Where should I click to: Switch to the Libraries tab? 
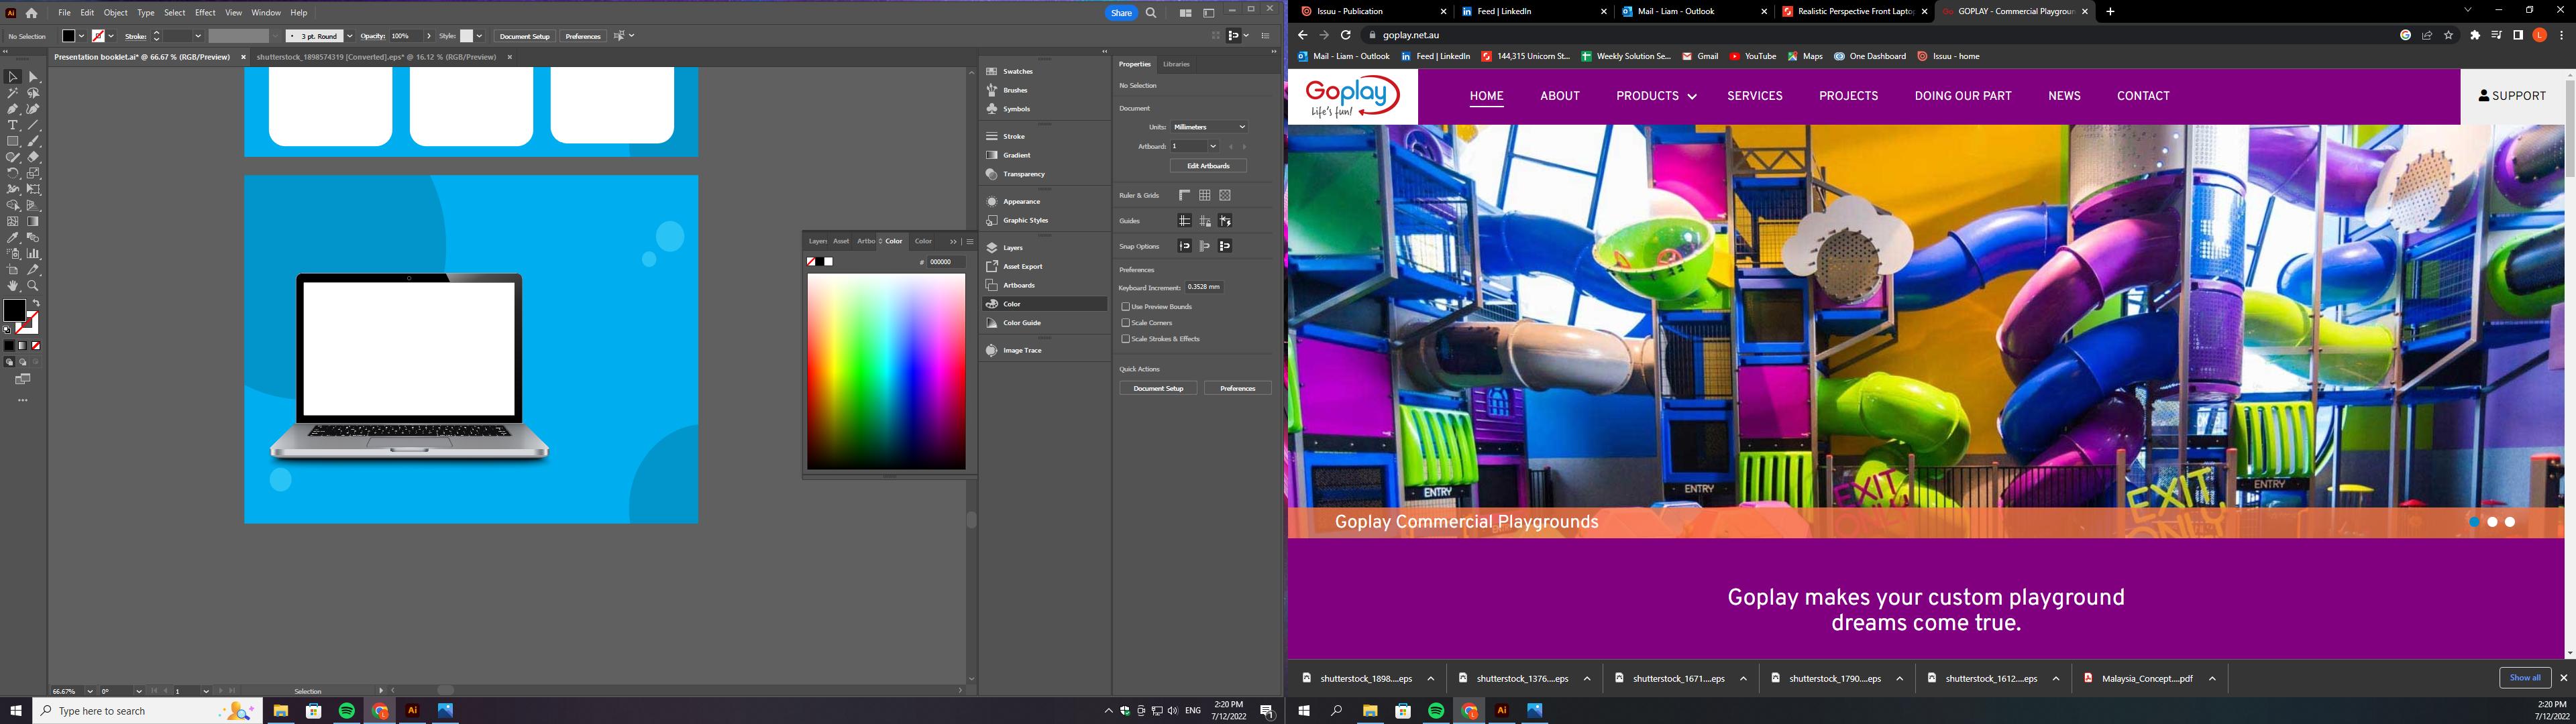(x=1176, y=64)
